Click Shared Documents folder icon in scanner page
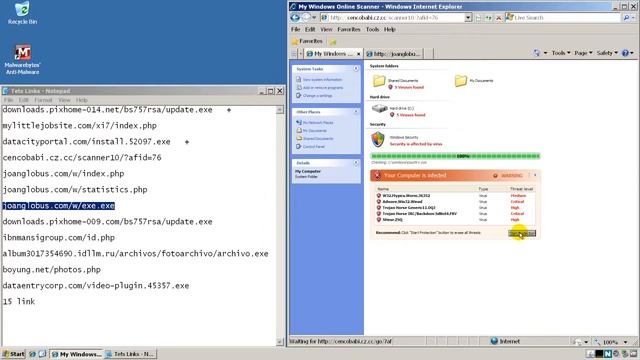Image resolution: width=640 pixels, height=360 pixels. [379, 81]
